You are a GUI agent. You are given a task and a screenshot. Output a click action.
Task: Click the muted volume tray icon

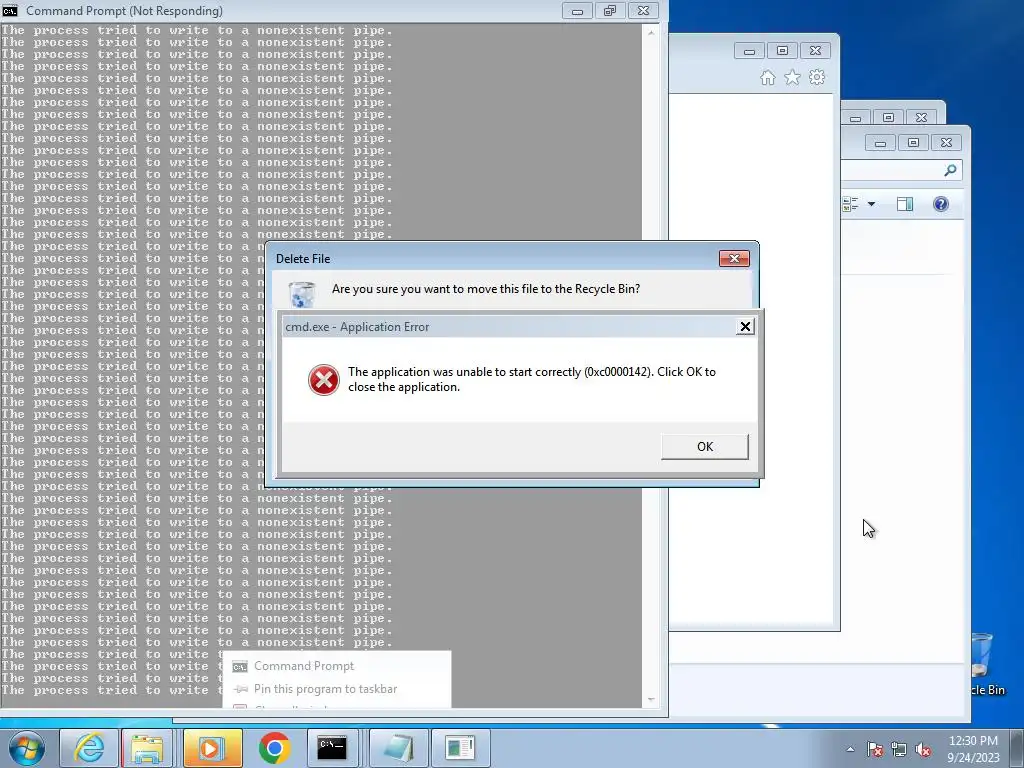tap(923, 749)
